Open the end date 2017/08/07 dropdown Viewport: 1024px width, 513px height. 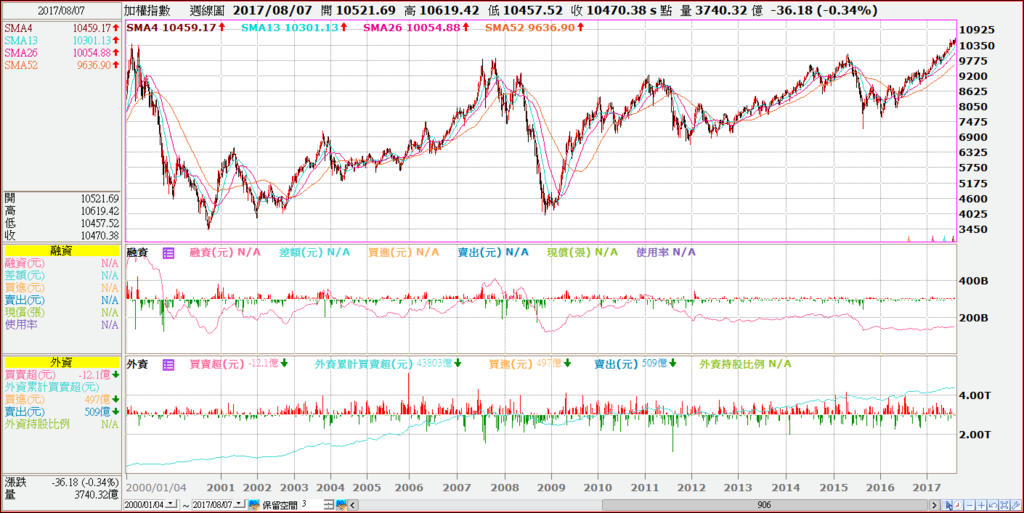point(240,504)
